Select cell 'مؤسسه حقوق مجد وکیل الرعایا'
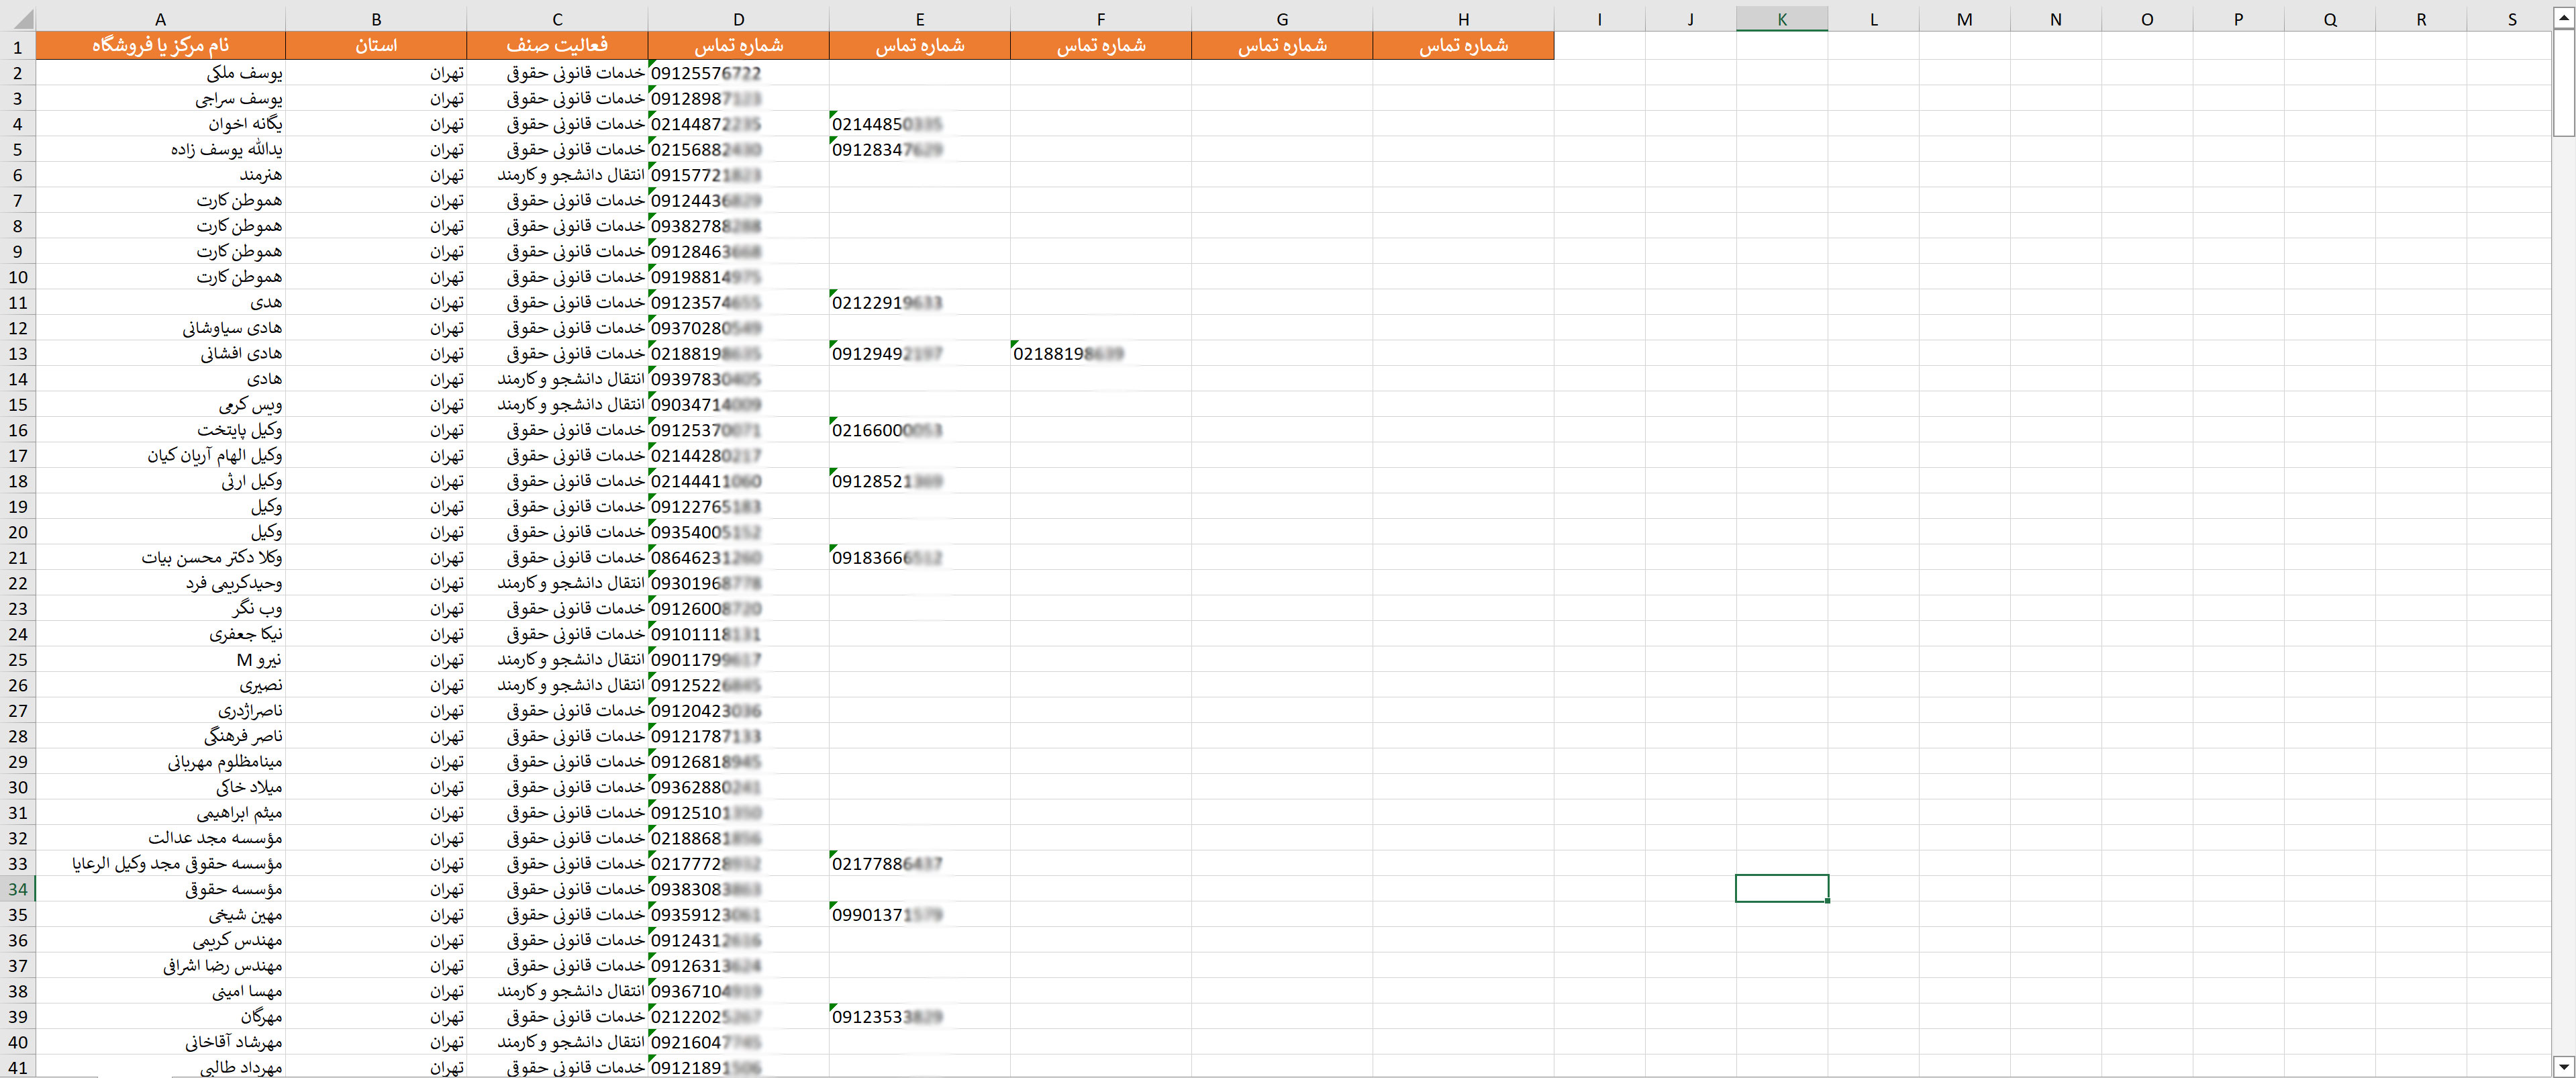The image size is (2576, 1078). (161, 863)
